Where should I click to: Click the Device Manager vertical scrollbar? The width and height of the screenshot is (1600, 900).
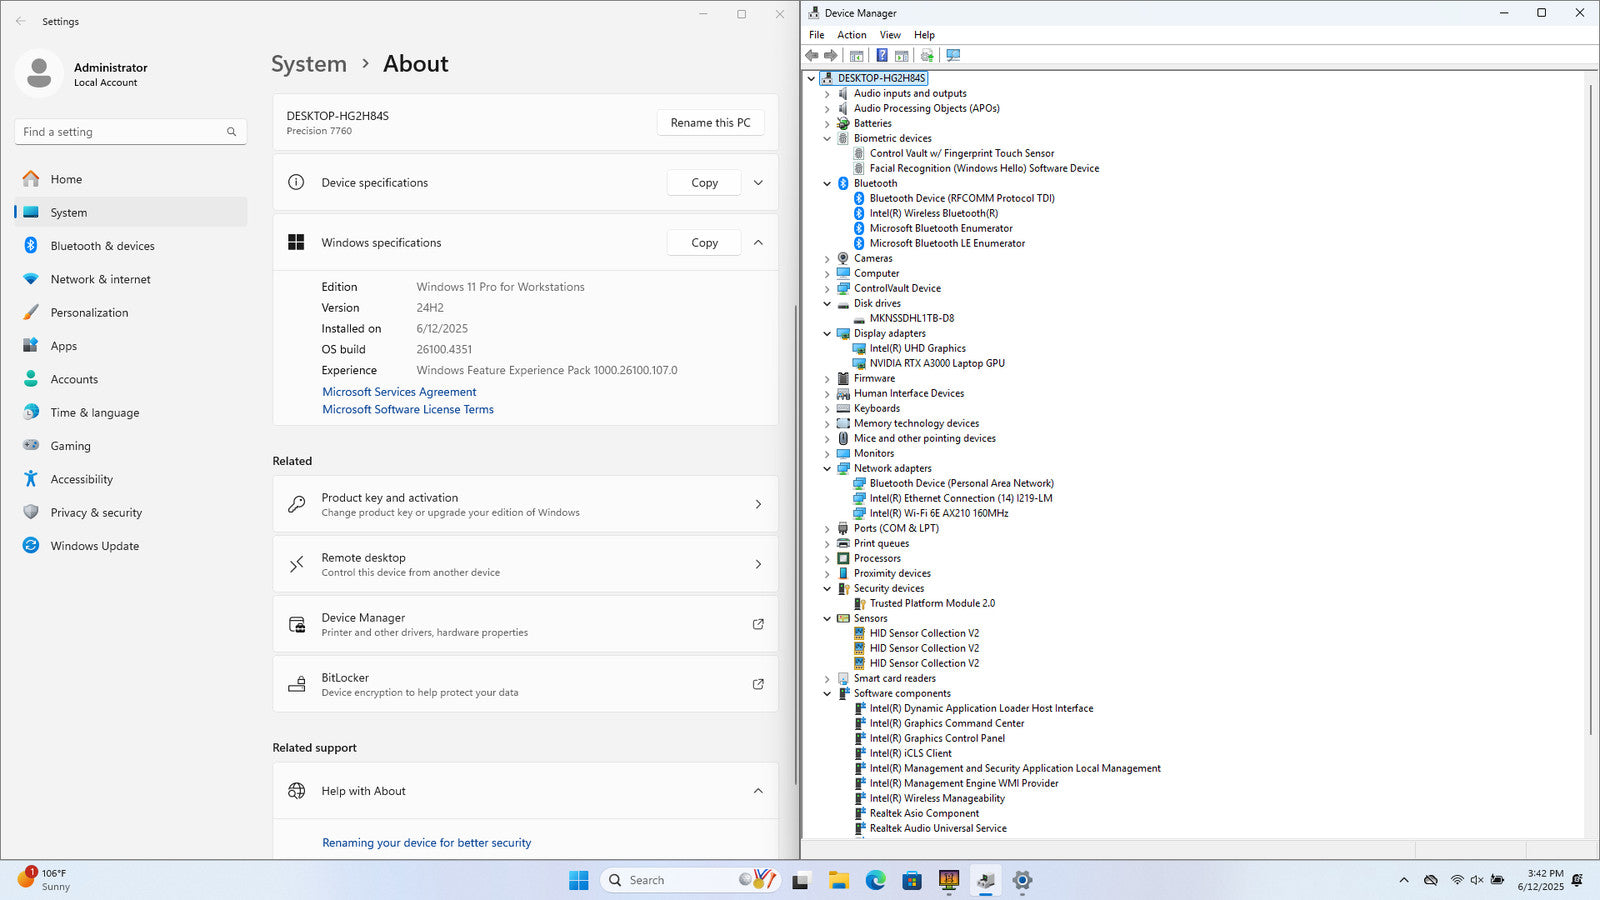1590,410
